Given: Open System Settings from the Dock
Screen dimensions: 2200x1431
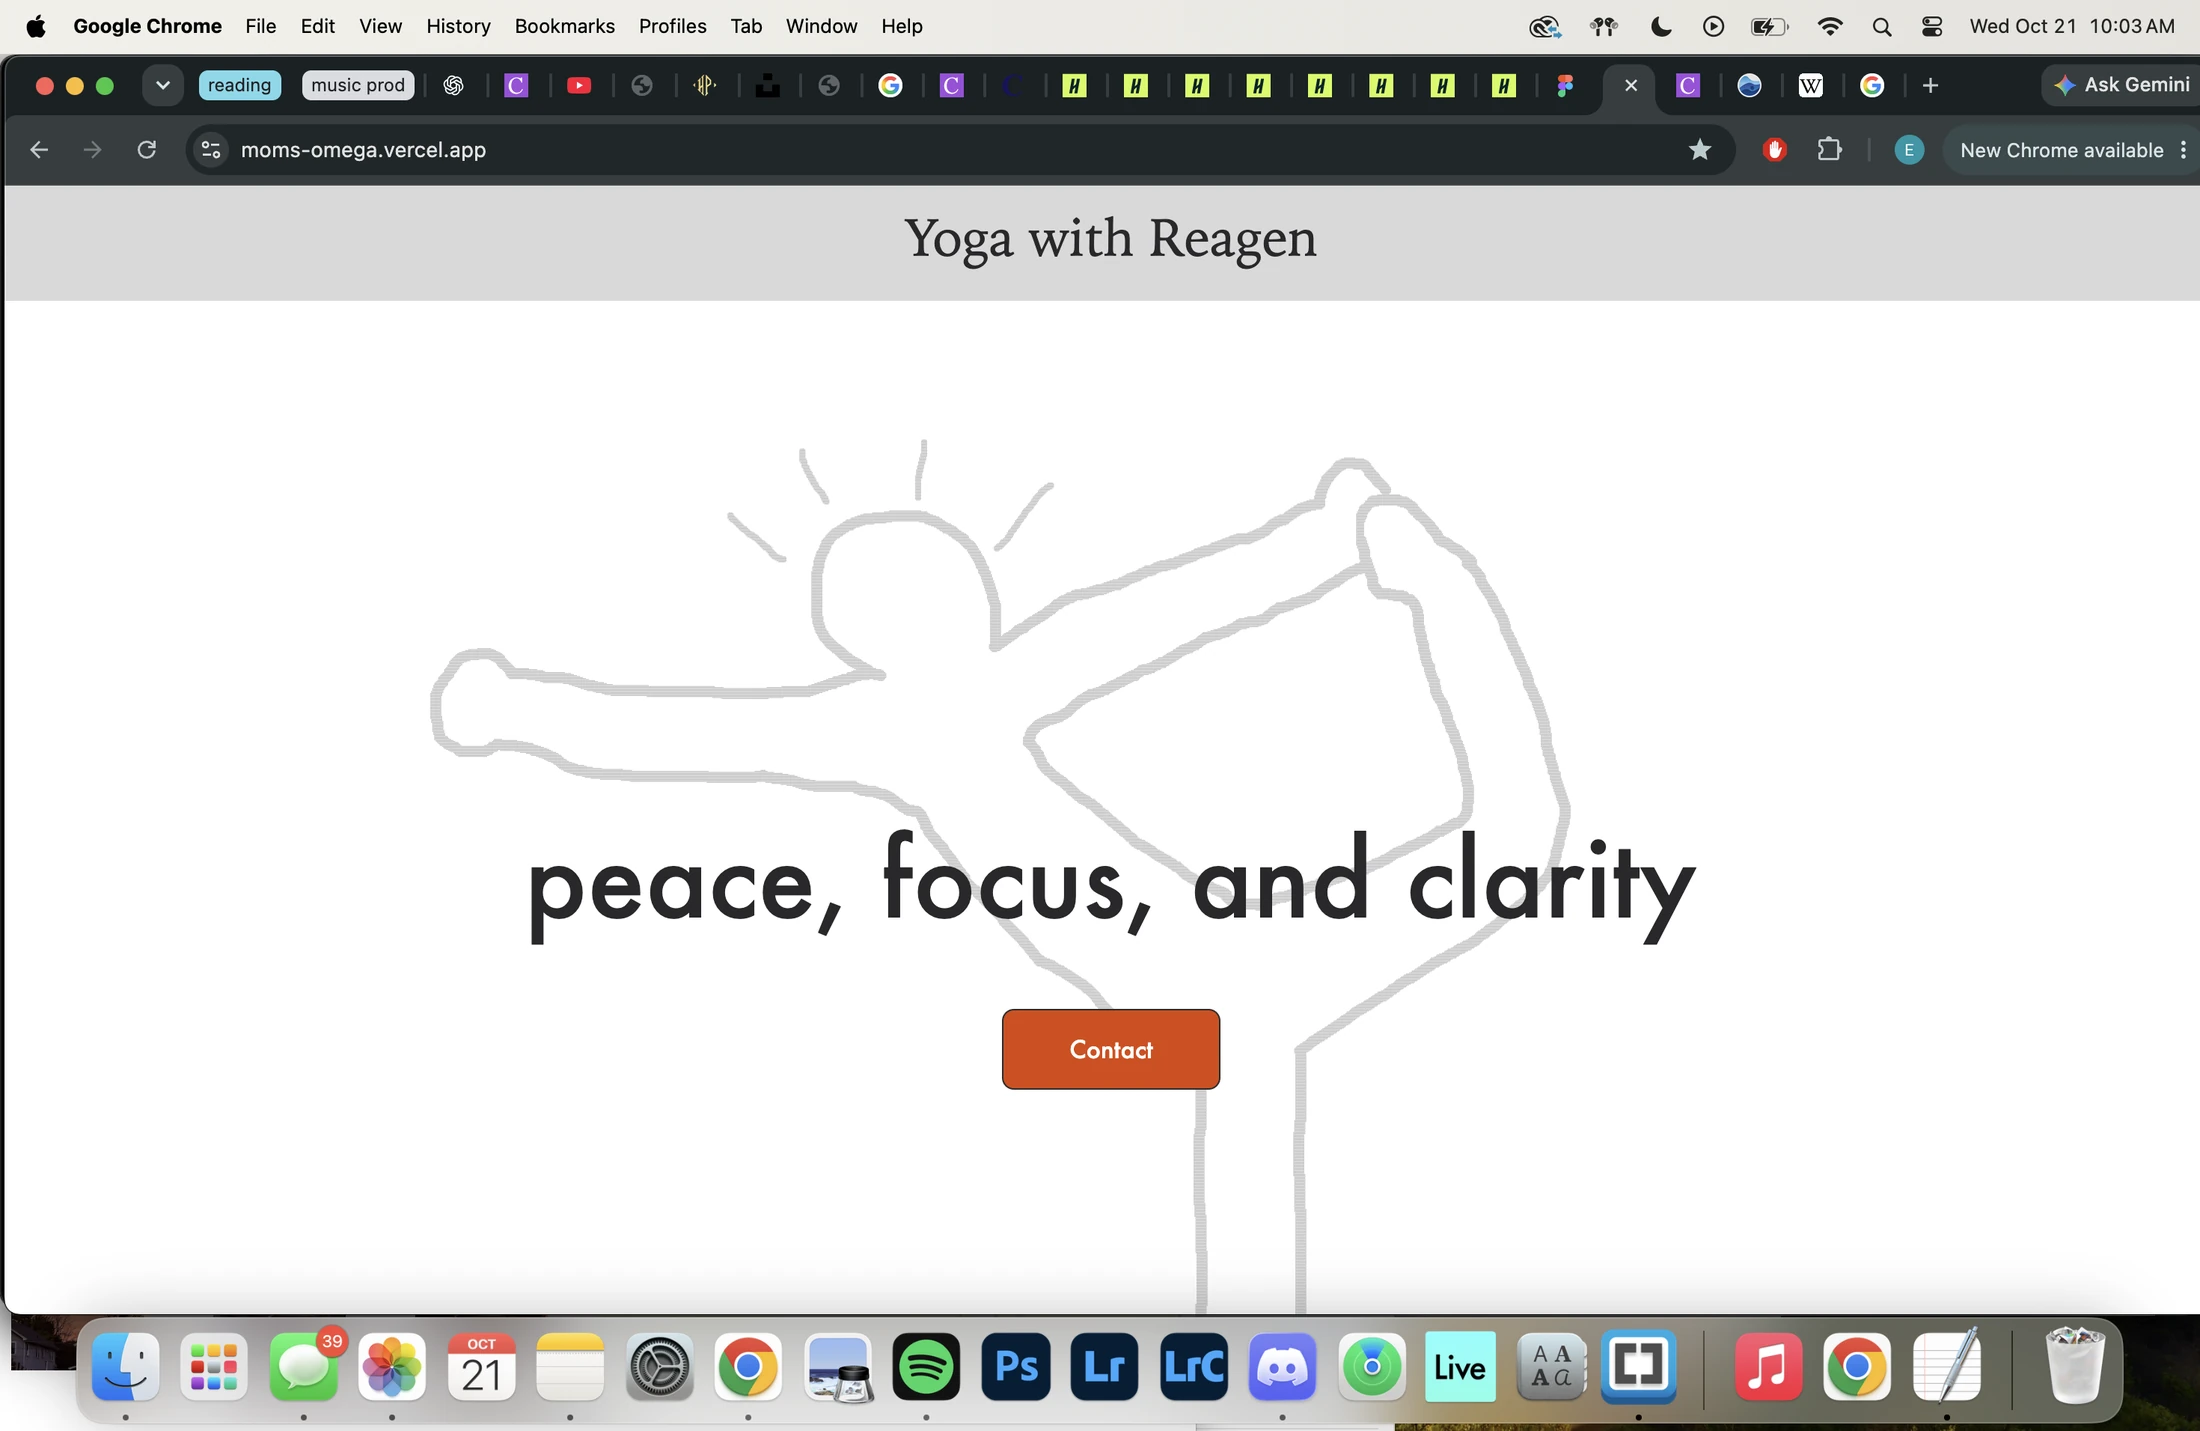Looking at the screenshot, I should (659, 1366).
